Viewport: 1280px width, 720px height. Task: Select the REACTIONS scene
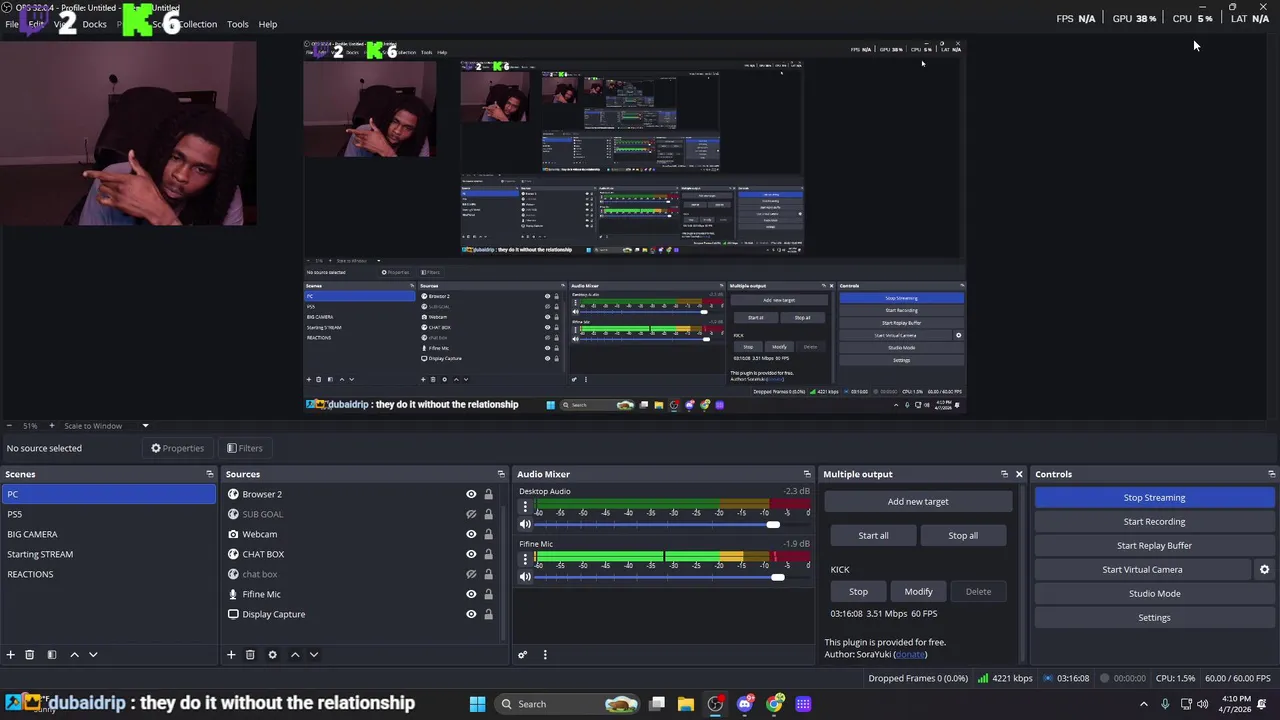[x=108, y=574]
